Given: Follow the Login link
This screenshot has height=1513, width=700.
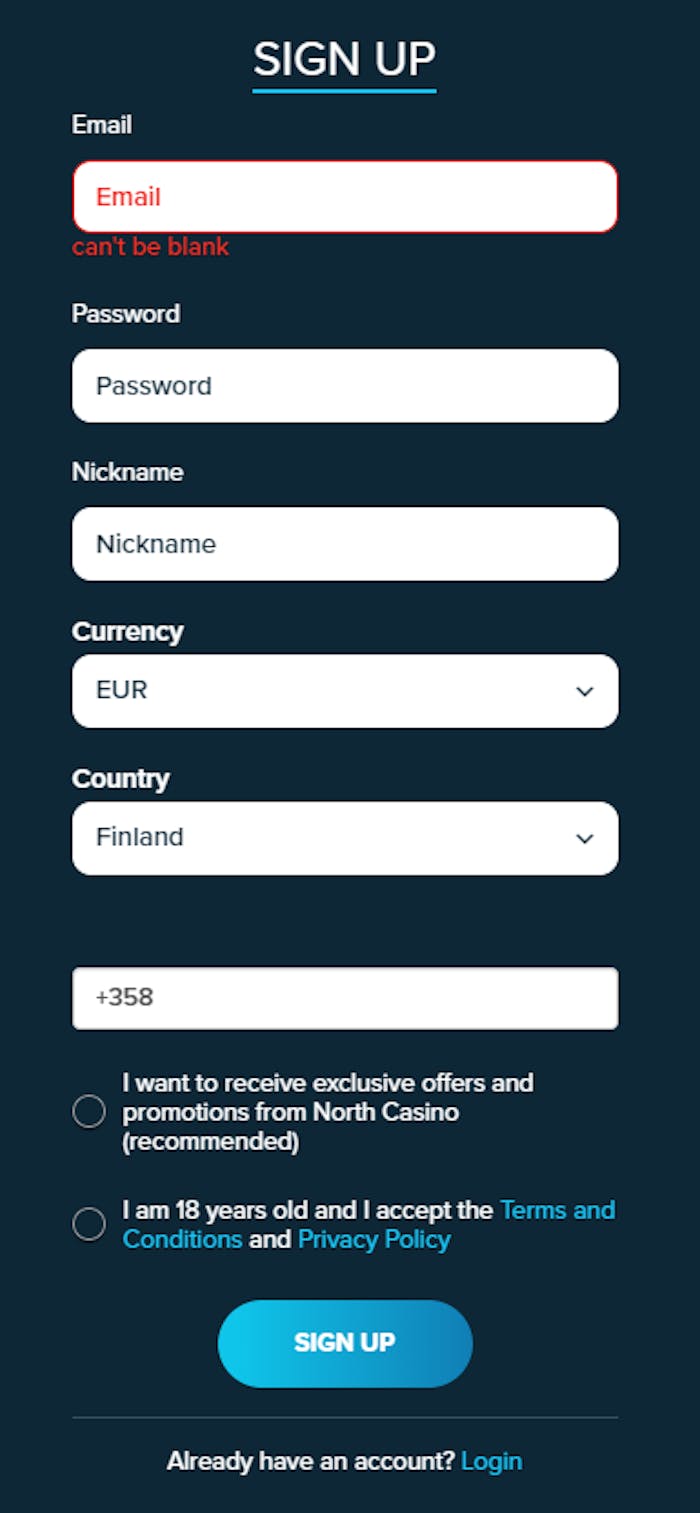Looking at the screenshot, I should click(x=491, y=1461).
